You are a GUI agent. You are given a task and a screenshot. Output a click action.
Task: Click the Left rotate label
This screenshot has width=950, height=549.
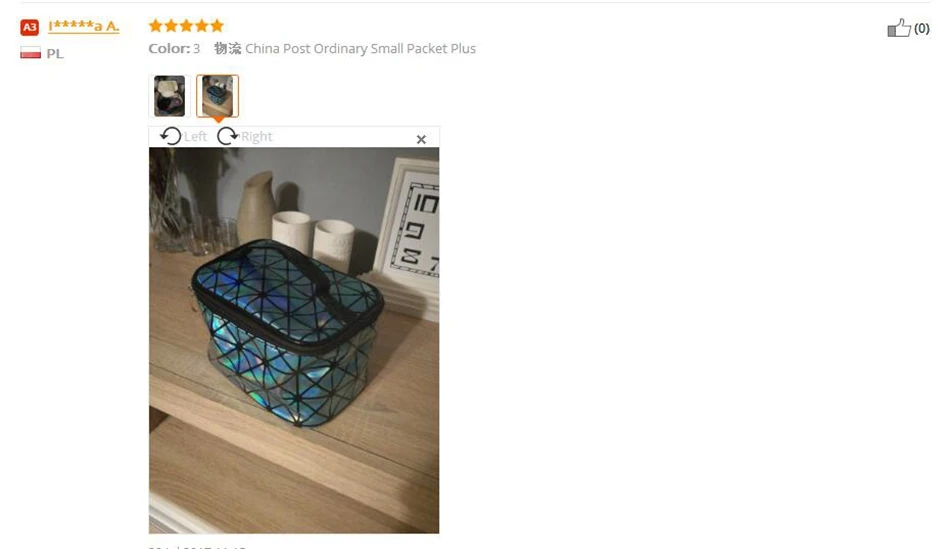[x=195, y=137]
